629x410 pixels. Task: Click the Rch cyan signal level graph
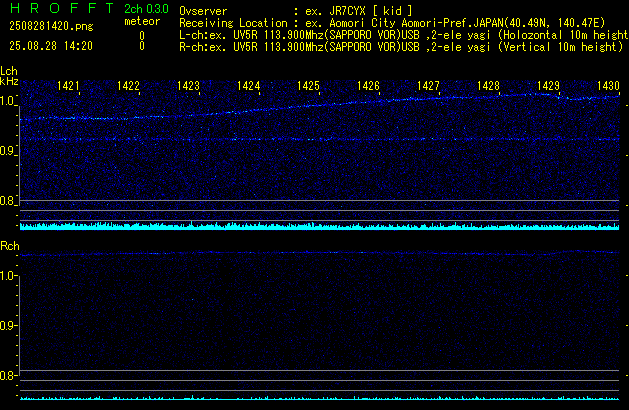coord(319,398)
